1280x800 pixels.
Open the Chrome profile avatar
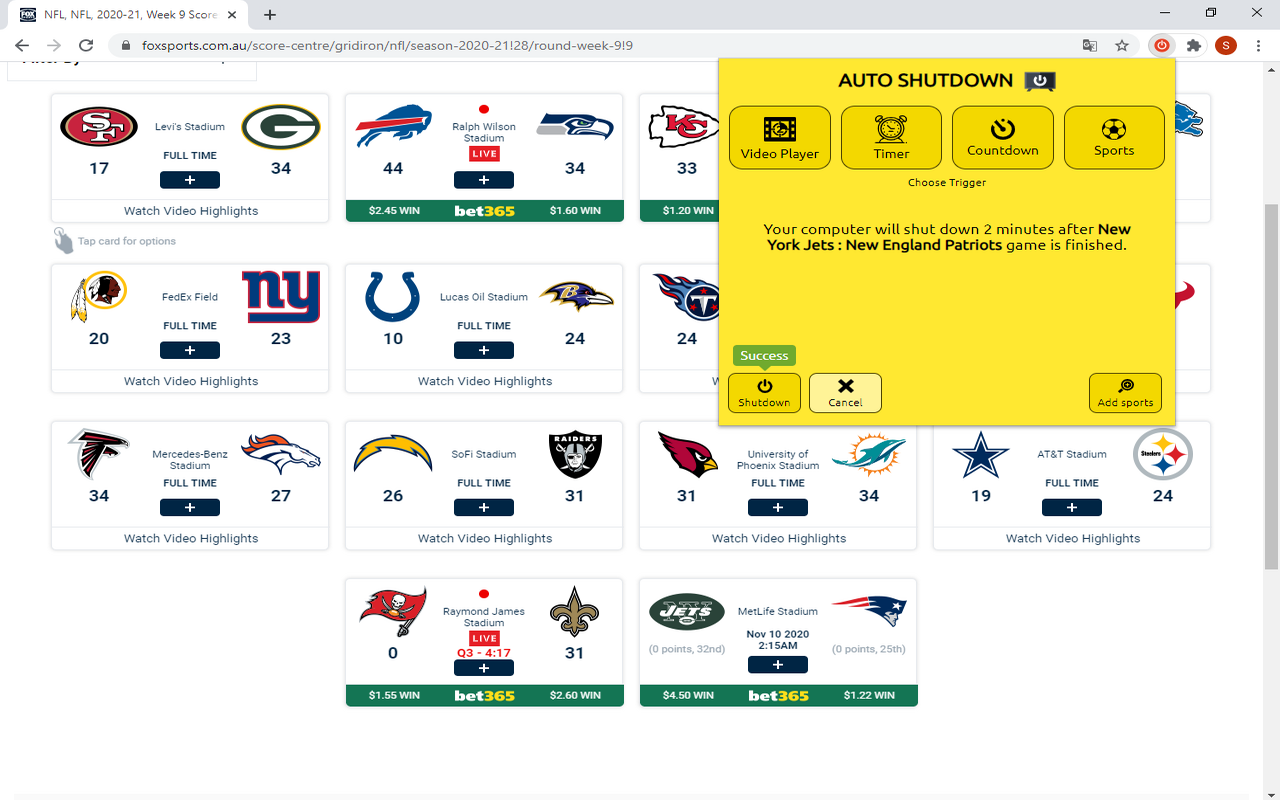click(x=1226, y=45)
